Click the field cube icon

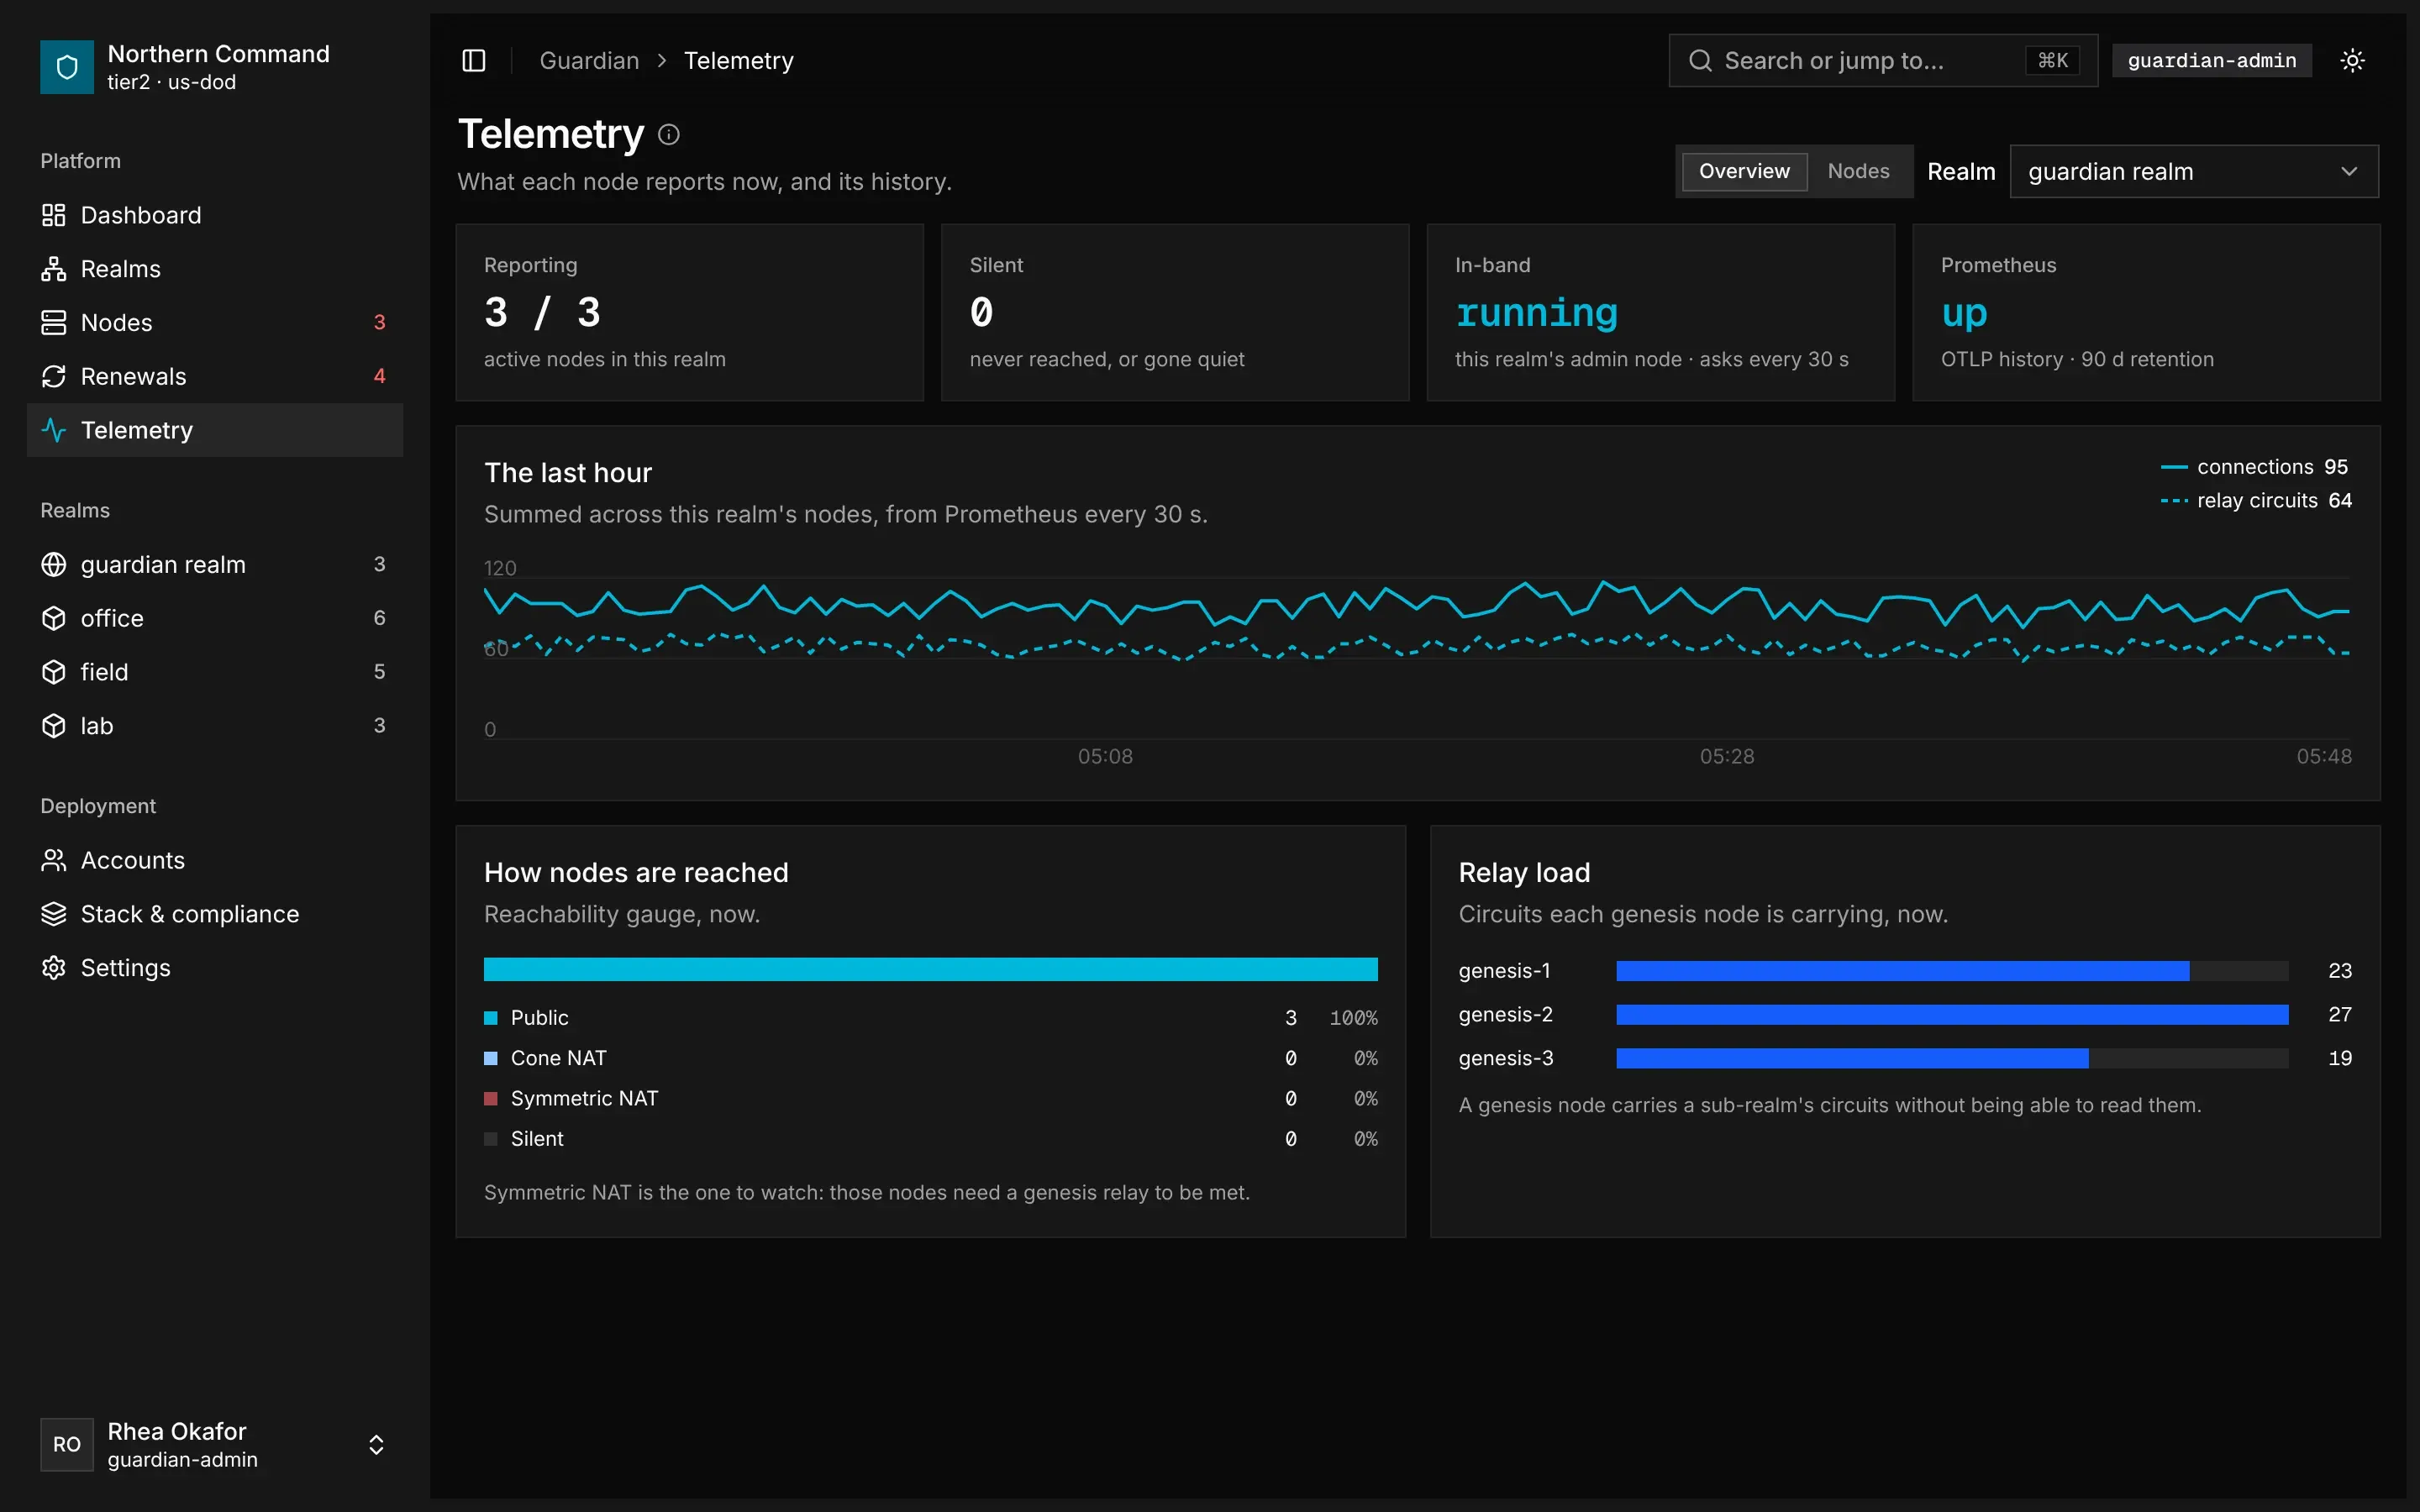pos(54,672)
